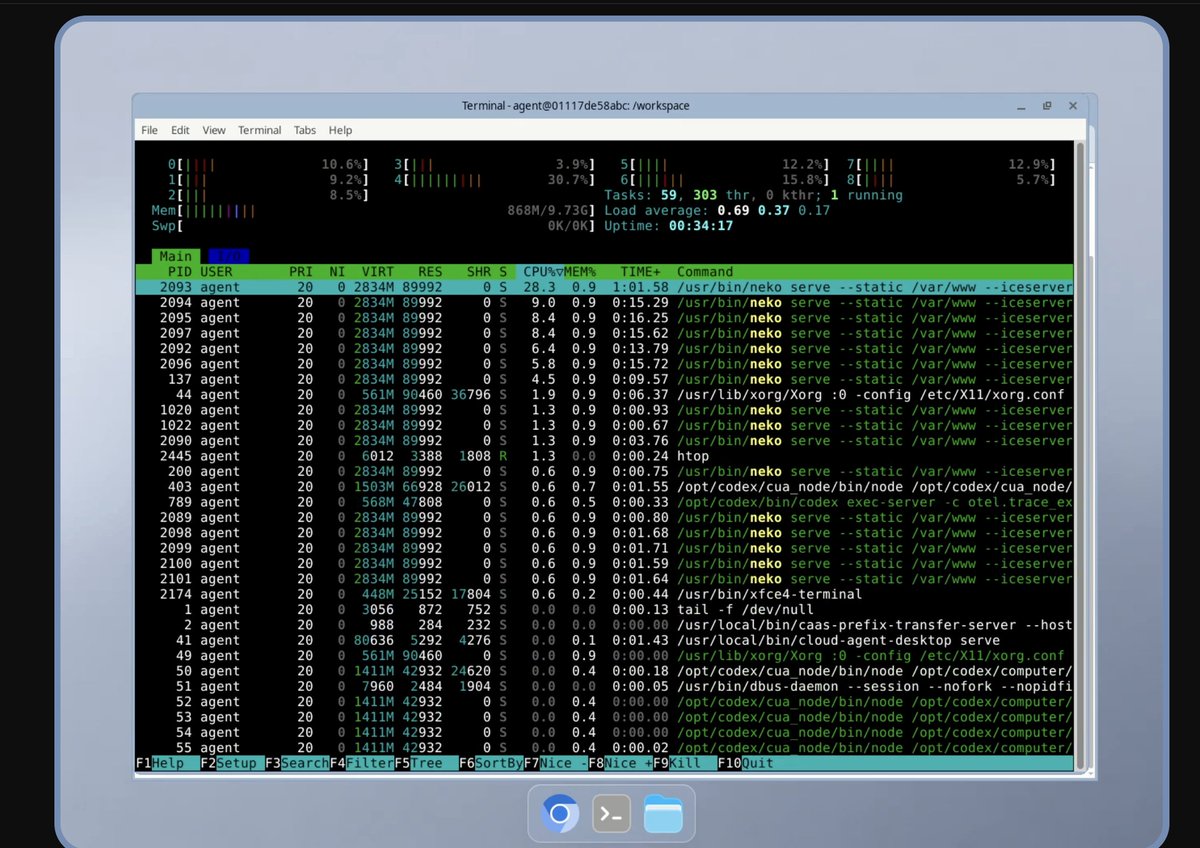Launch the Terminal icon in the dock
The image size is (1200, 848).
tap(612, 814)
